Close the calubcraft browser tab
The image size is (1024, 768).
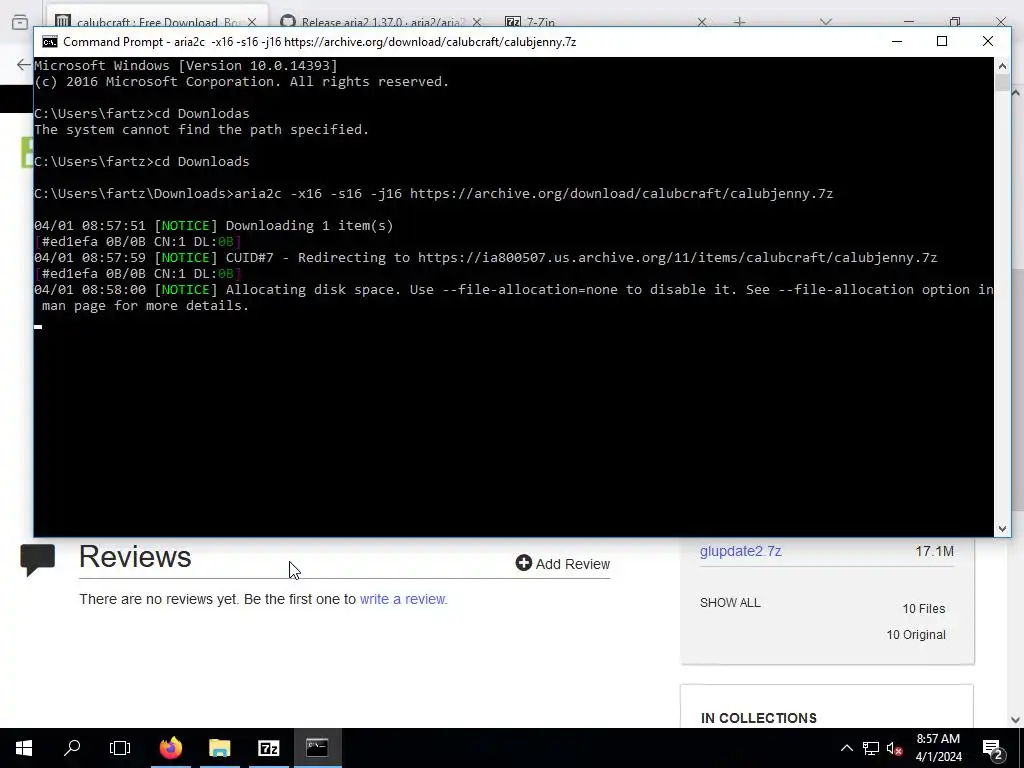pyautogui.click(x=252, y=22)
